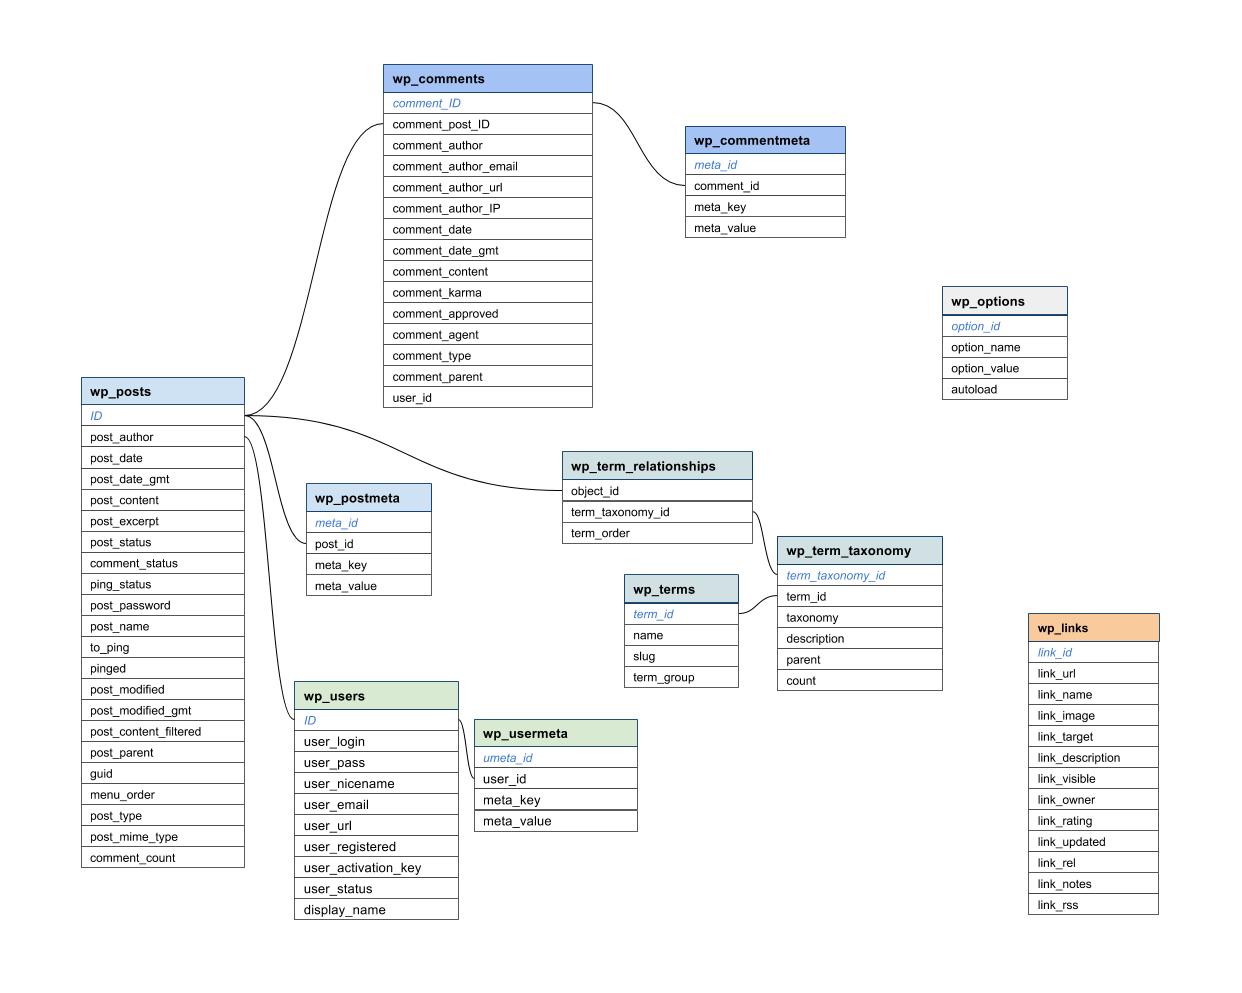Select term_id in wp_term_taxonomy
The height and width of the screenshot is (993, 1242).
point(860,596)
